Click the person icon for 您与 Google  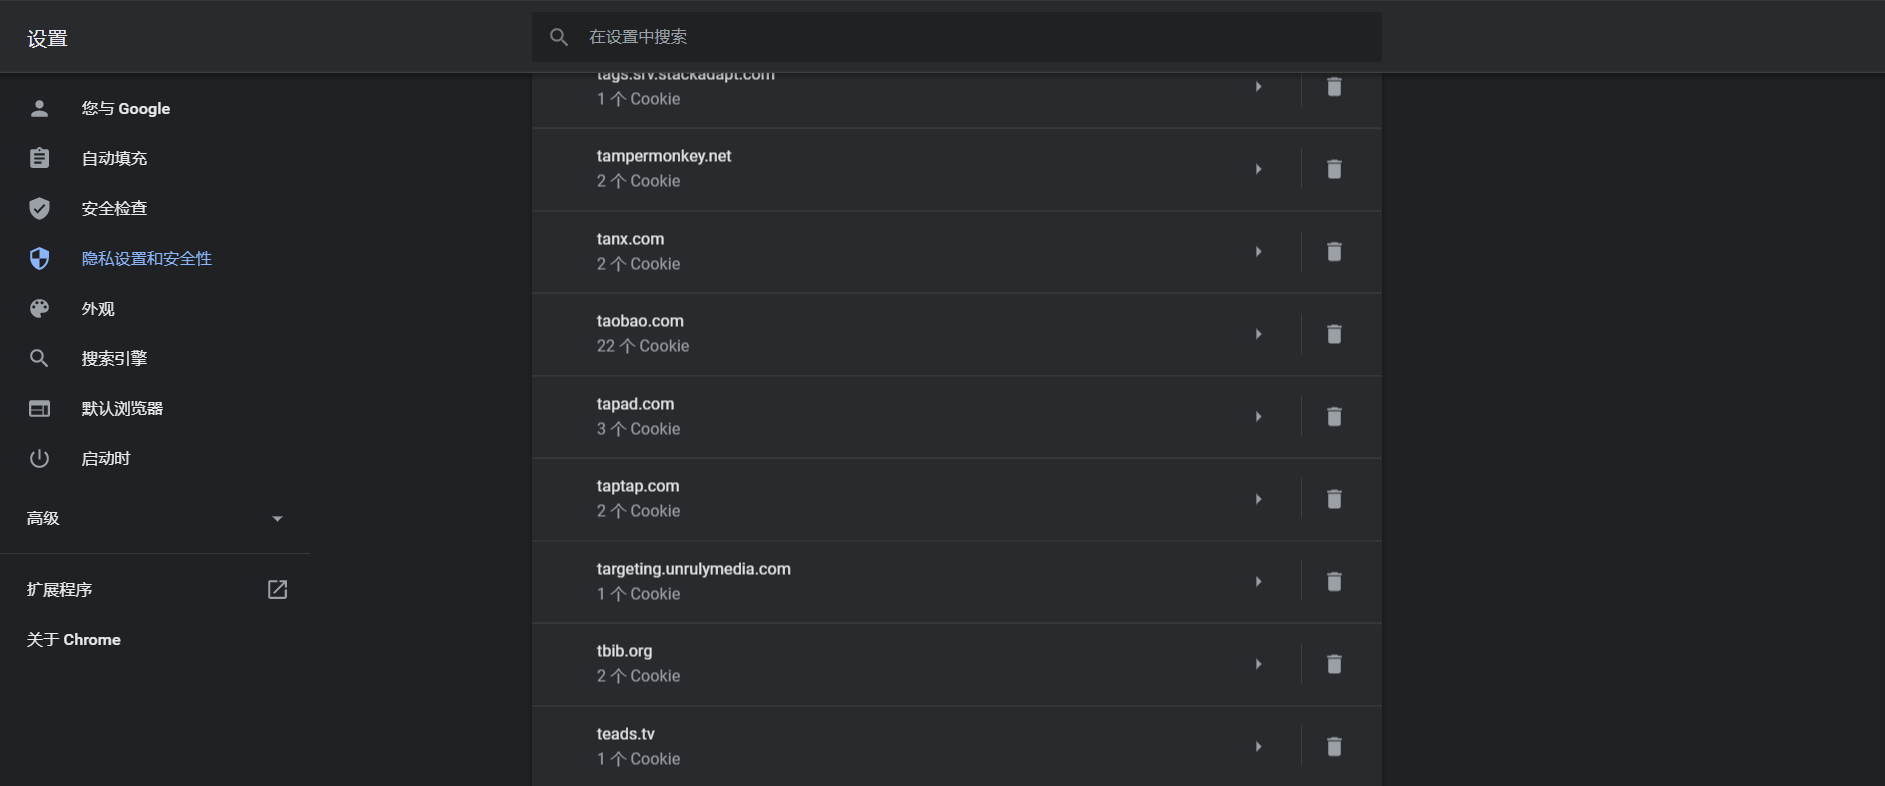39,108
